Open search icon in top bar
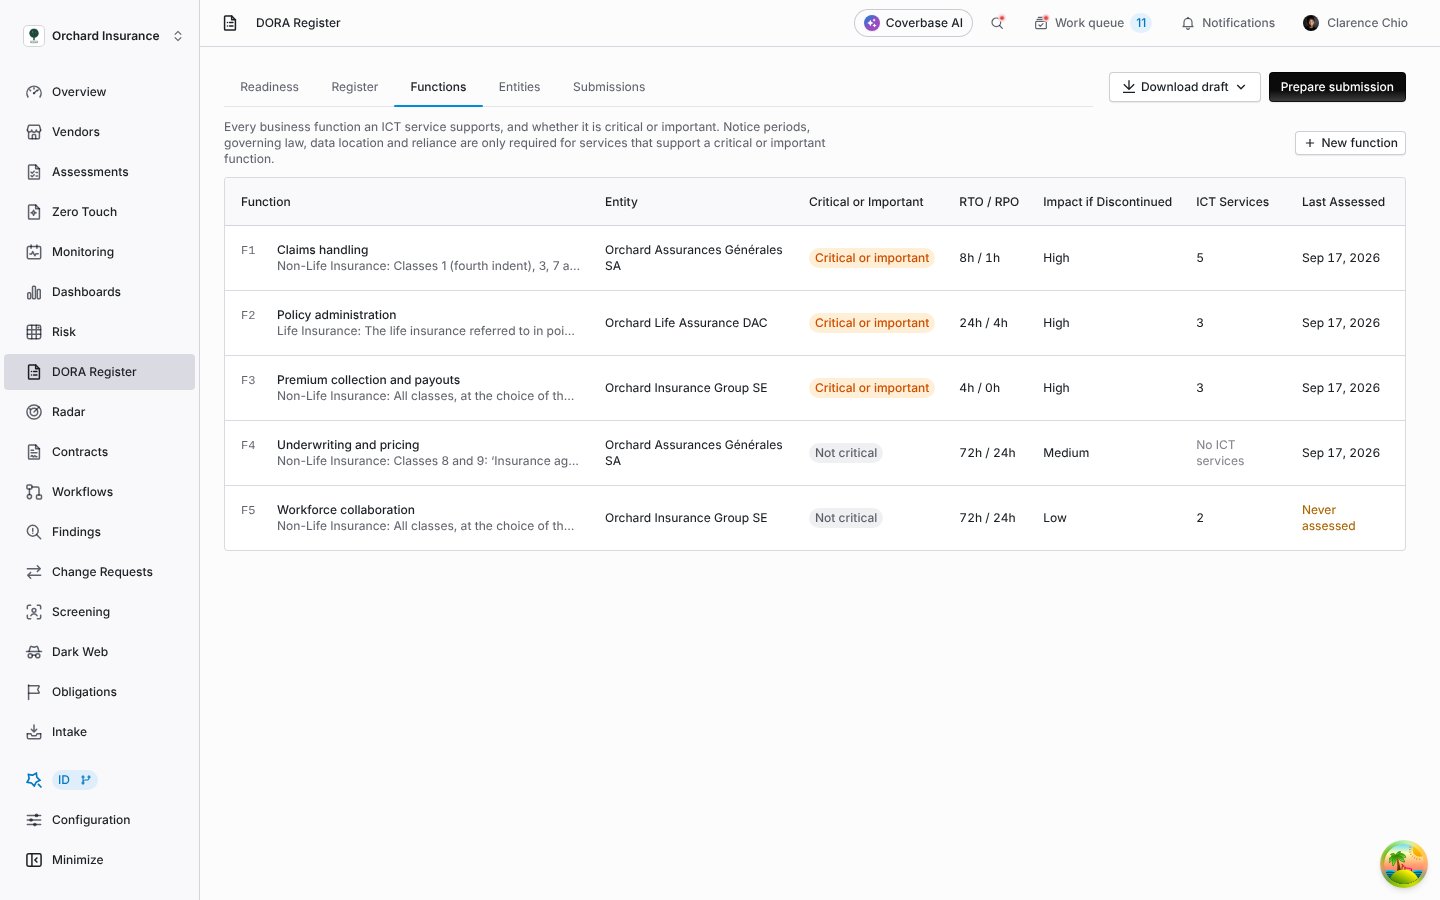Screen dimensions: 1440x900 click(997, 23)
